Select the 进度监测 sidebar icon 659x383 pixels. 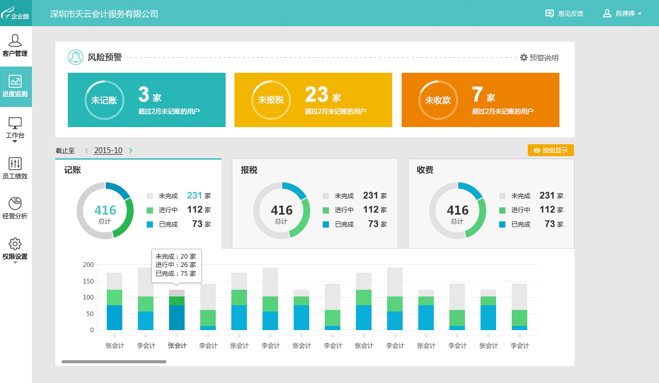click(x=15, y=86)
